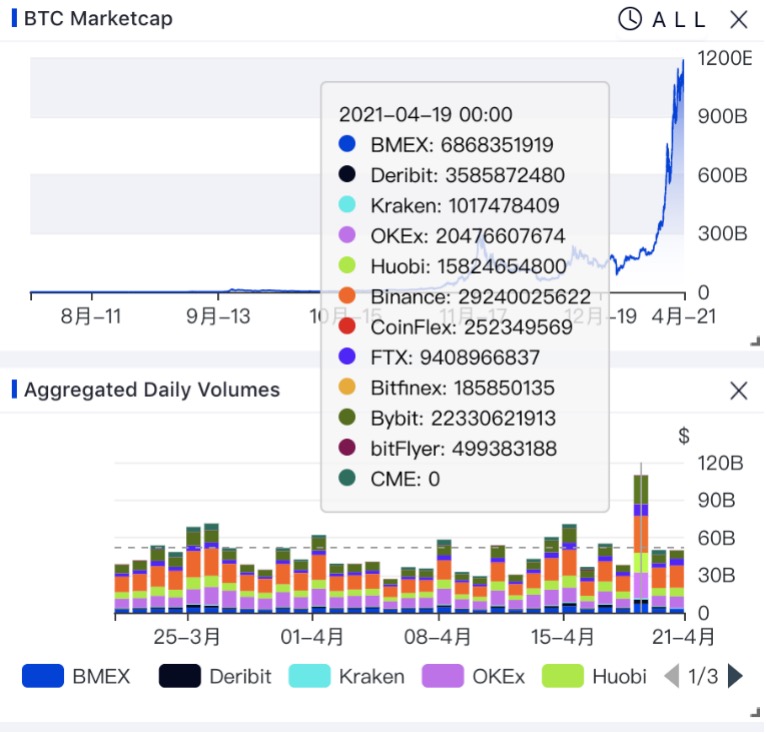
Task: Click the 8月-11 marketcap axis label
Action: point(91,317)
